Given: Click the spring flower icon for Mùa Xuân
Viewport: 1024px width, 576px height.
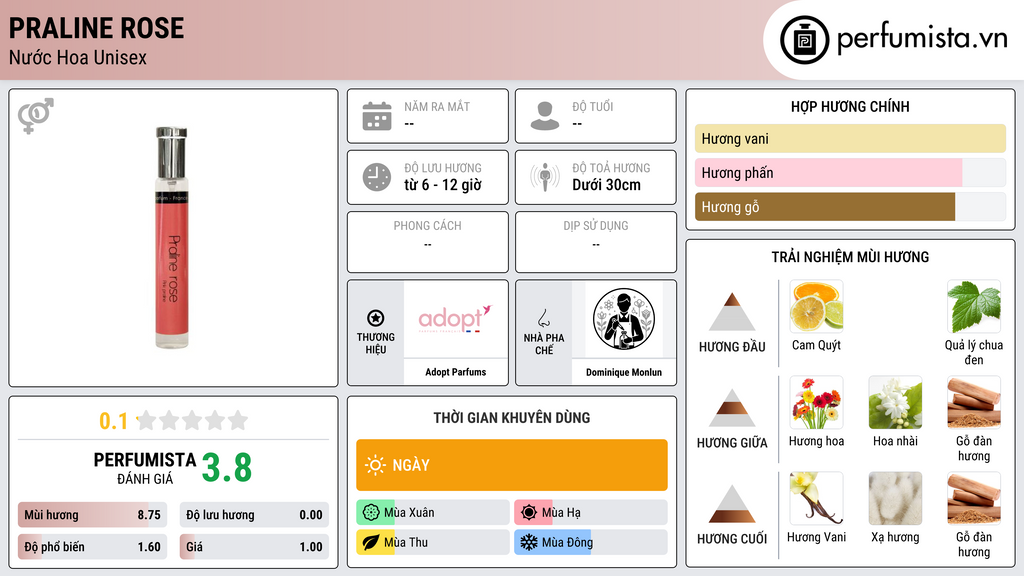Looking at the screenshot, I should [370, 512].
